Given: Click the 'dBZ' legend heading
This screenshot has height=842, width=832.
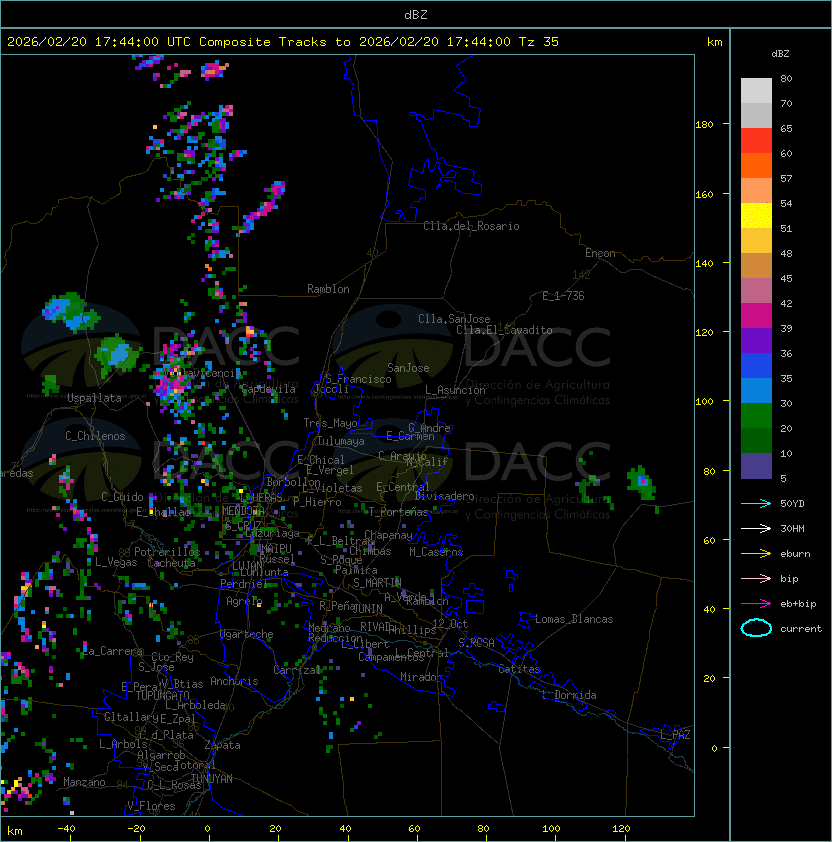Looking at the screenshot, I should [780, 54].
